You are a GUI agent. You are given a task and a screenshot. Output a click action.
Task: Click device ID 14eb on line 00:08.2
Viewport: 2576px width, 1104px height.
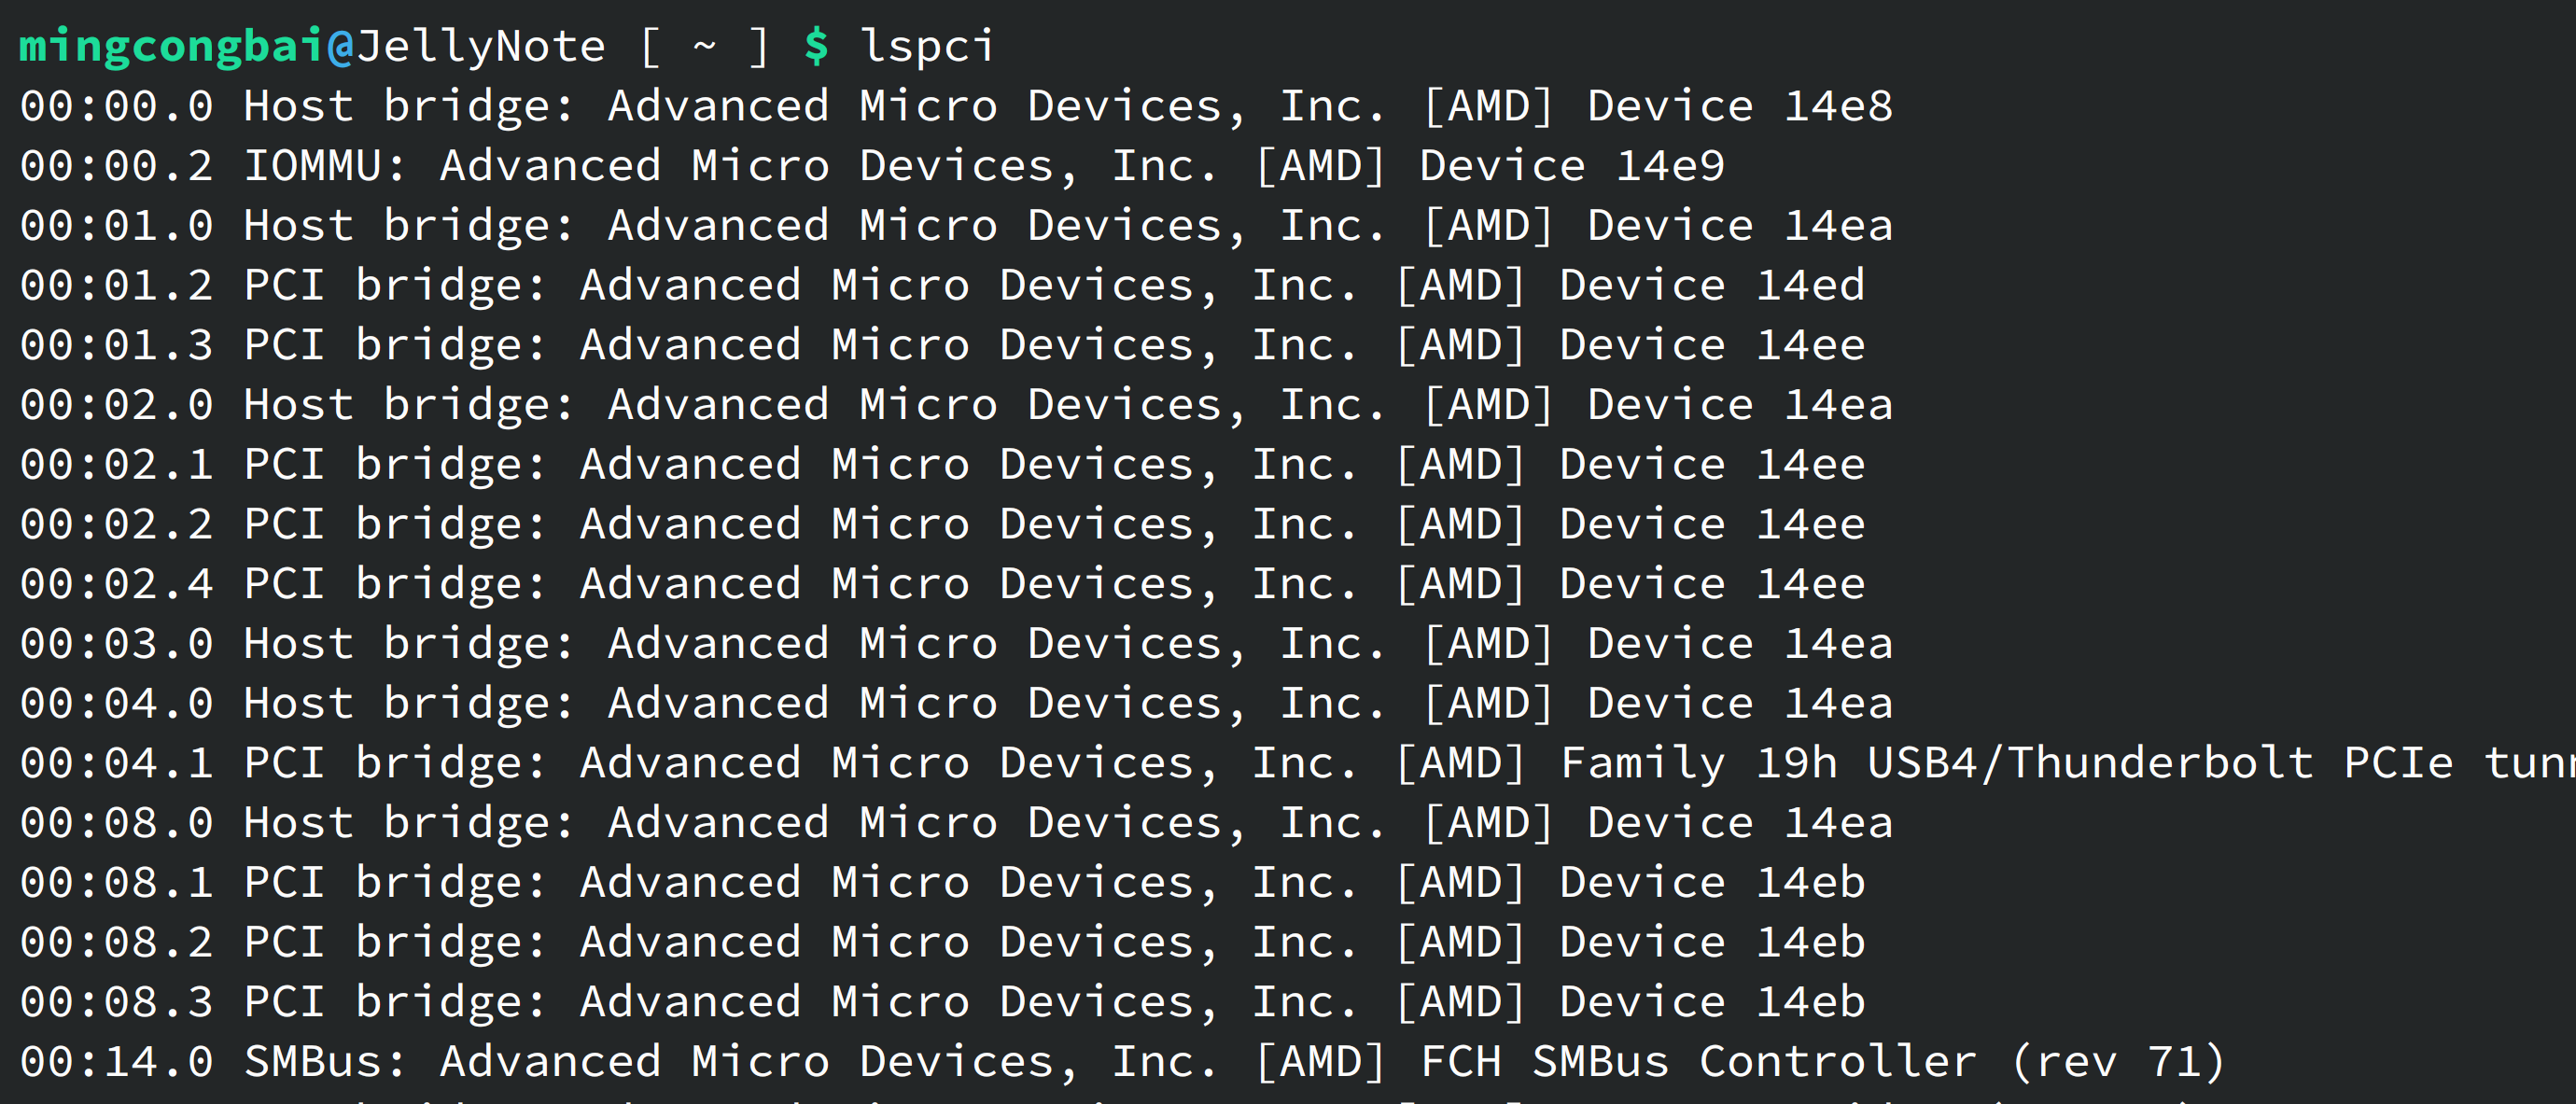pos(1810,942)
